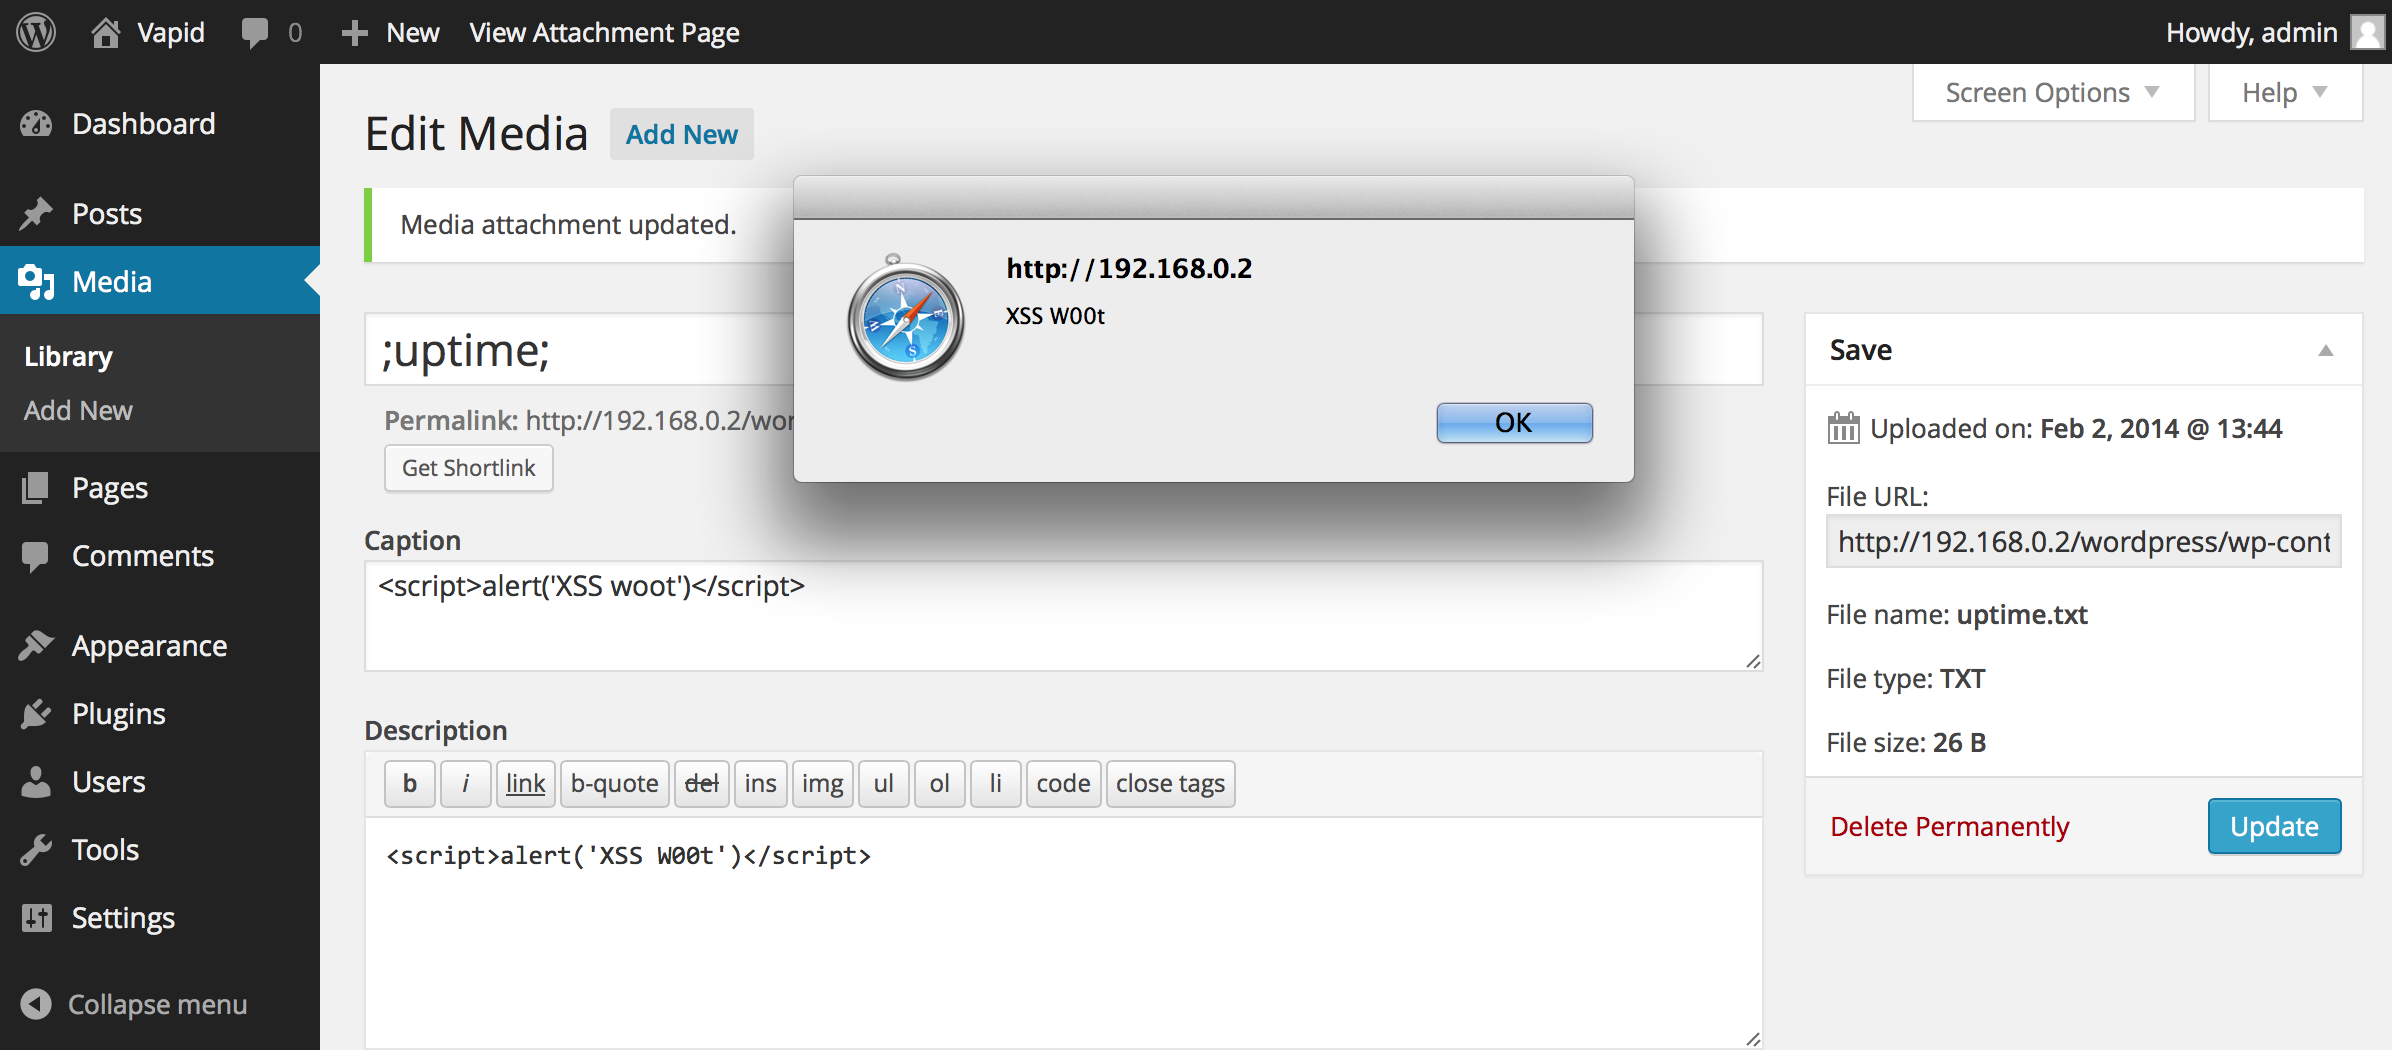Click into the Caption textarea
This screenshot has height=1050, width=2392.
pyautogui.click(x=1063, y=616)
